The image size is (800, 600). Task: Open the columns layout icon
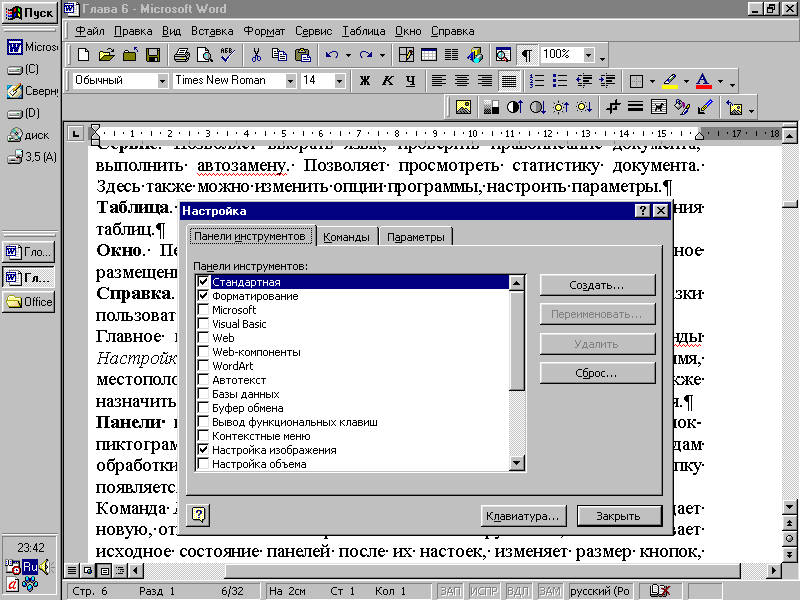452,55
